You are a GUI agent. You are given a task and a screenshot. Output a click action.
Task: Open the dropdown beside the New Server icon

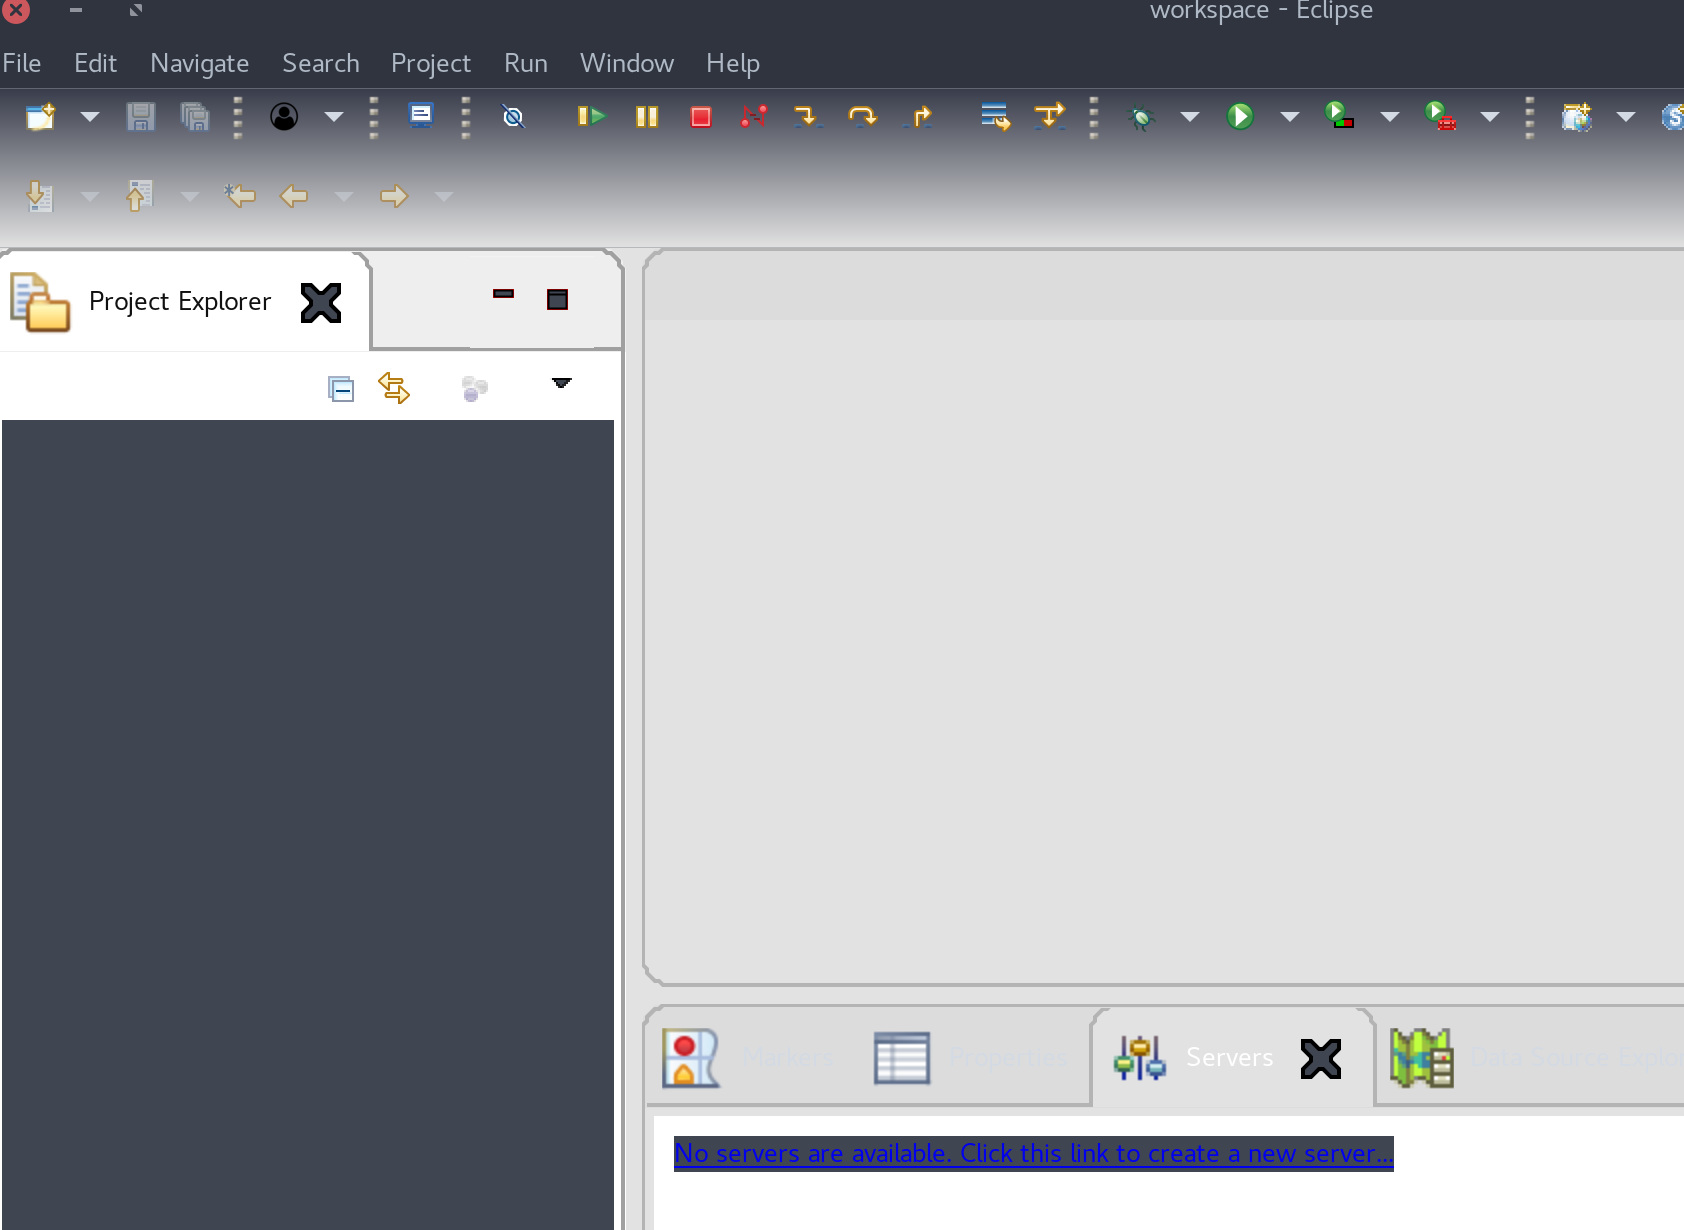[1626, 117]
